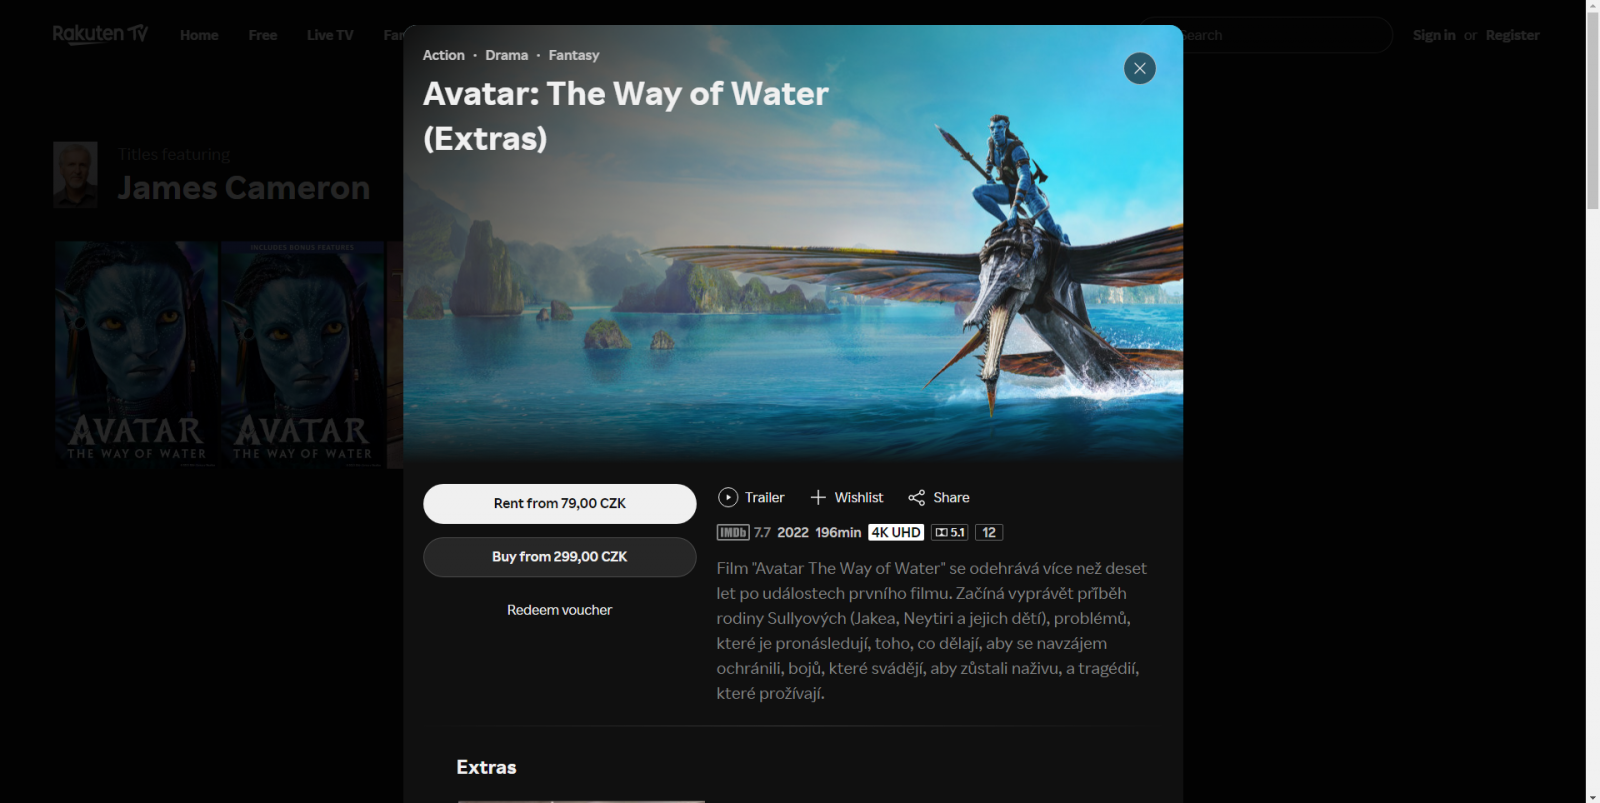1600x803 pixels.
Task: Select the Fantasy genre tag
Action: pyautogui.click(x=574, y=55)
